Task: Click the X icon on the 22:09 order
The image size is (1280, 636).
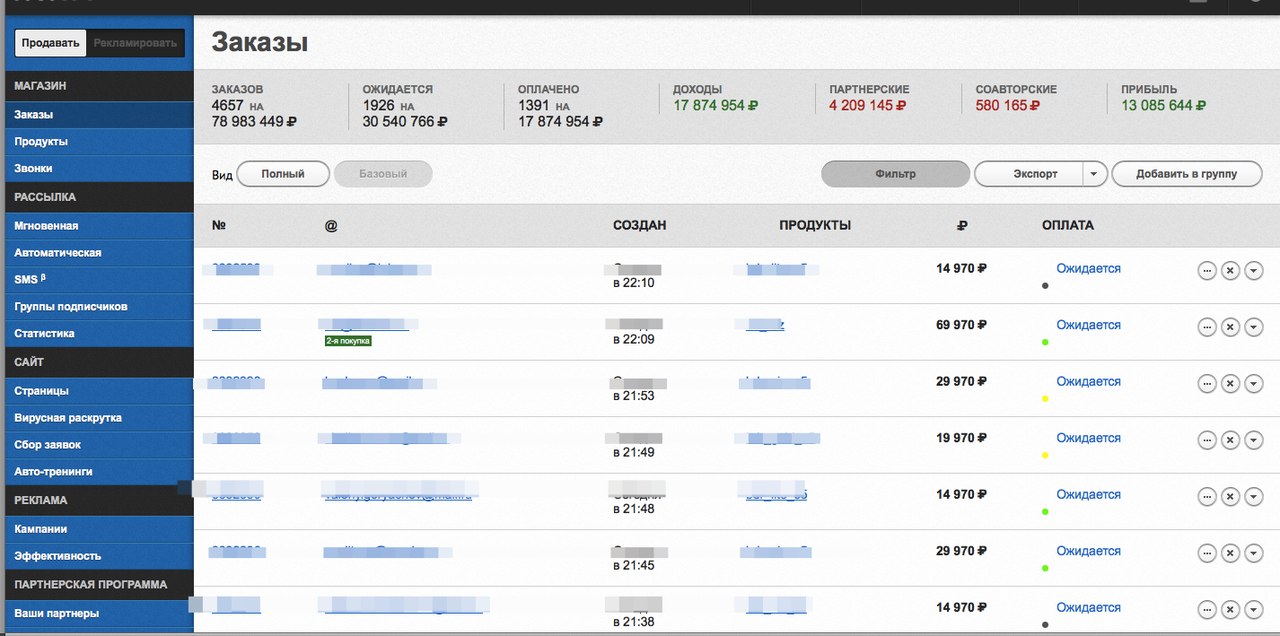Action: coord(1230,327)
